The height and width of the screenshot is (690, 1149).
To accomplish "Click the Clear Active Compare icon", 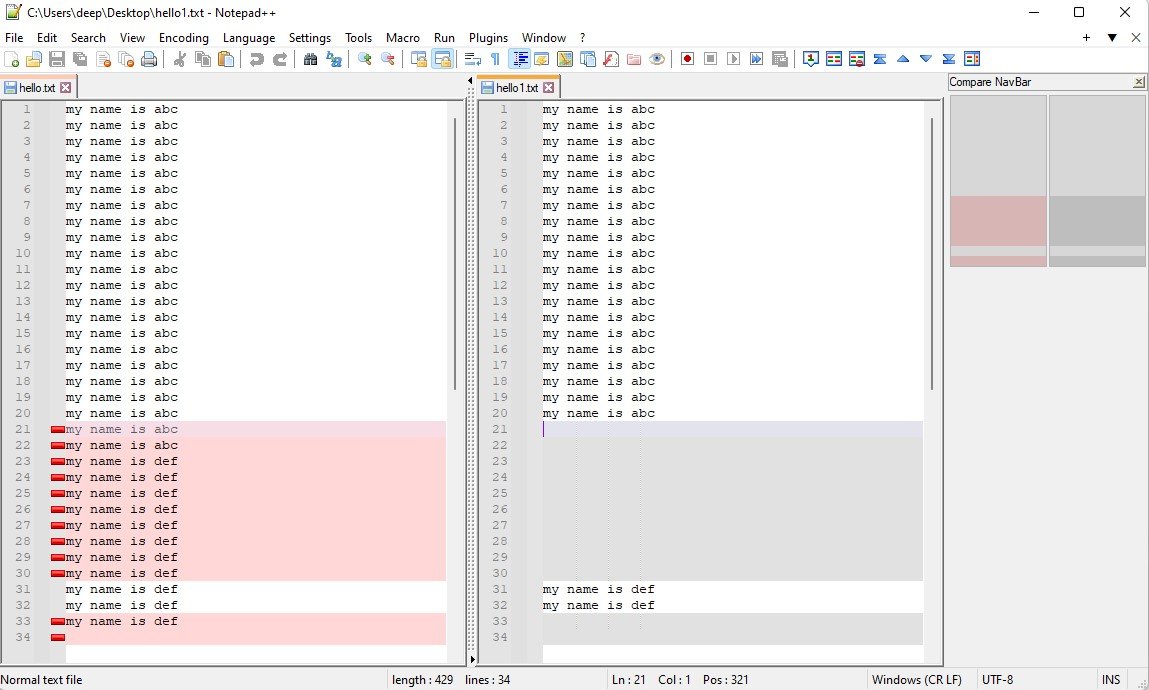I will 857,59.
